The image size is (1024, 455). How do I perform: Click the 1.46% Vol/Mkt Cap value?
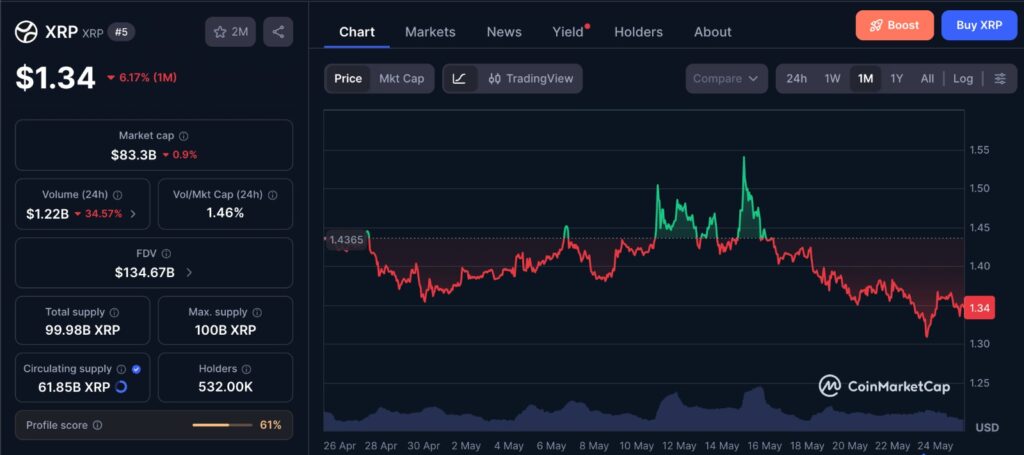pos(225,213)
